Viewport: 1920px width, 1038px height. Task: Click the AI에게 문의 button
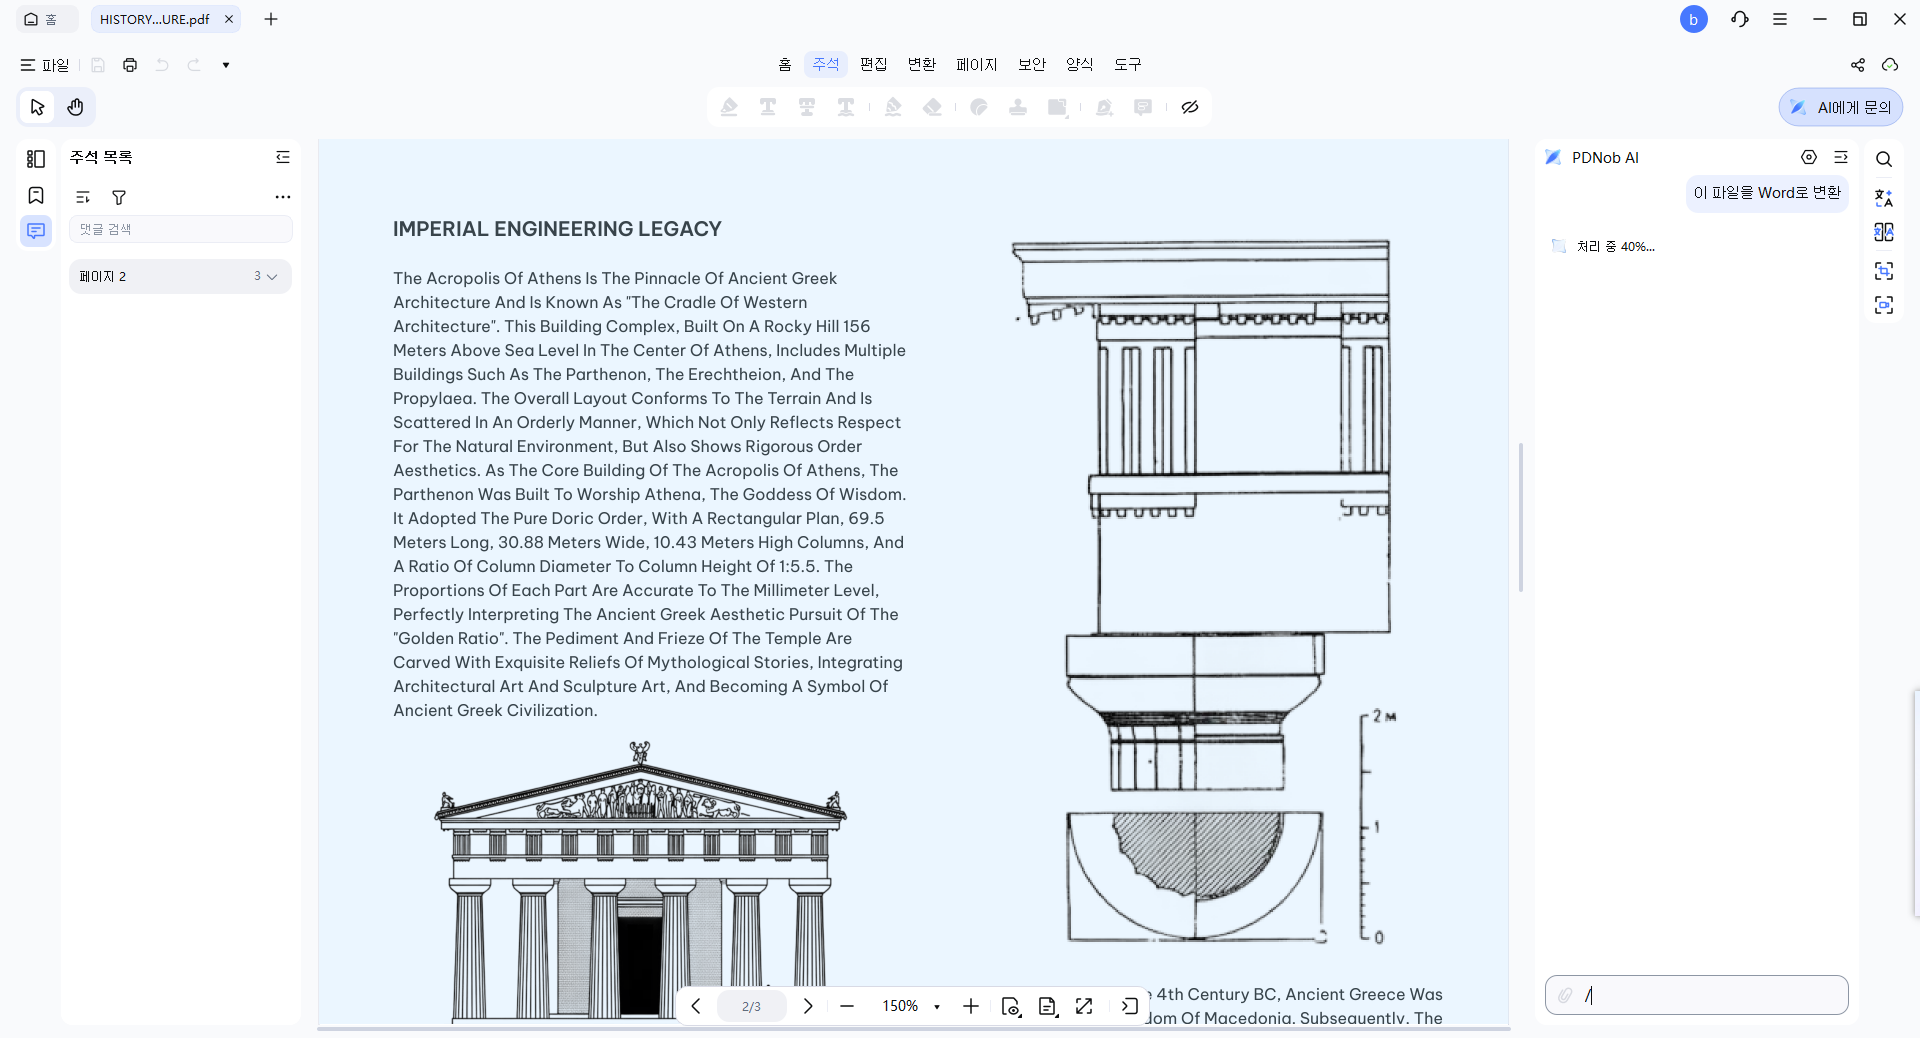[x=1841, y=107]
